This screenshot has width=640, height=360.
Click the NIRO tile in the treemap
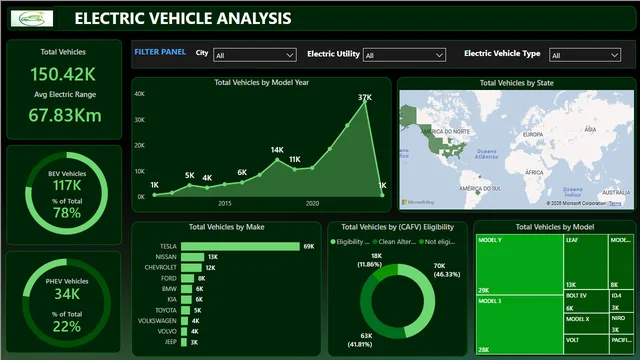click(x=621, y=323)
